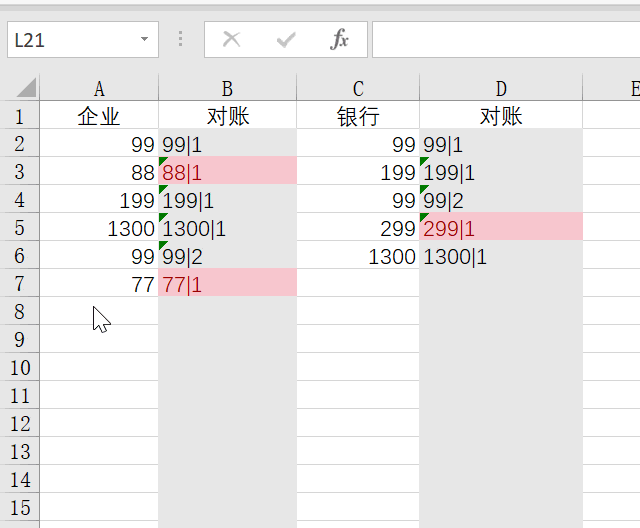Click cell D6 showing 1300|1
640x528 pixels.
pos(501,255)
